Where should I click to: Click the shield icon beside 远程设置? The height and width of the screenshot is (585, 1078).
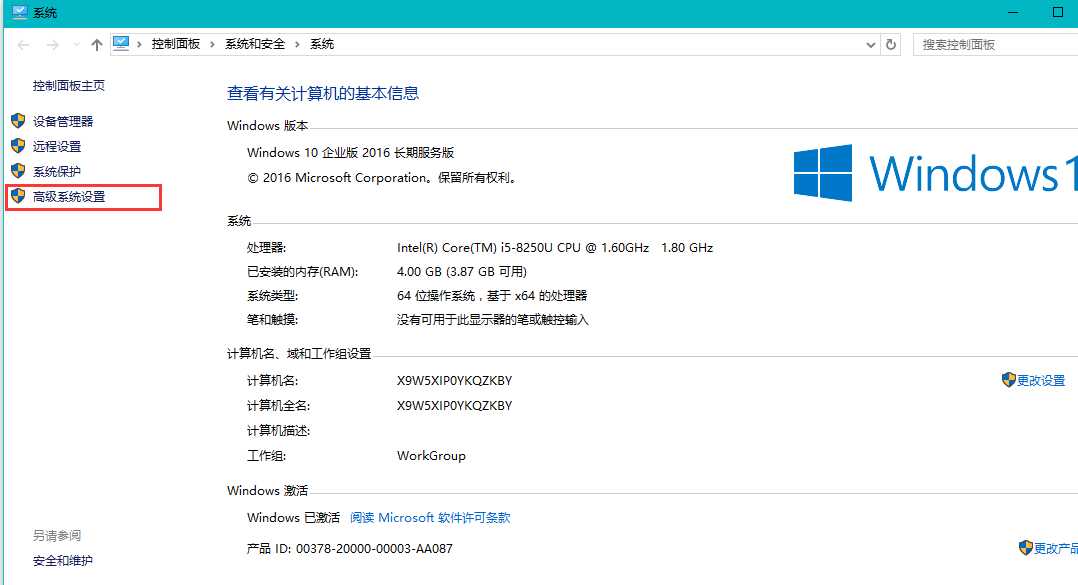[x=19, y=146]
